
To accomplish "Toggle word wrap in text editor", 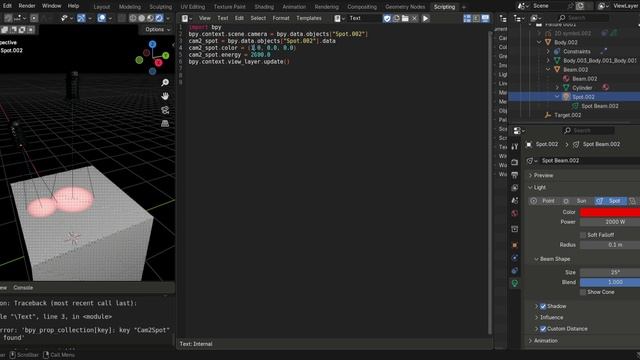I will [476, 18].
